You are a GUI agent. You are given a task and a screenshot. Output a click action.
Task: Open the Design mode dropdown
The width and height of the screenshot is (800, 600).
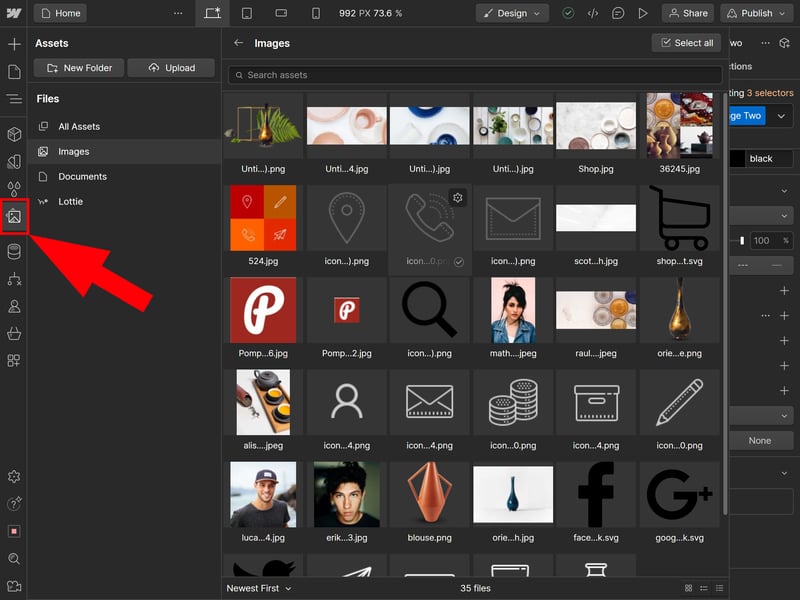[512, 13]
